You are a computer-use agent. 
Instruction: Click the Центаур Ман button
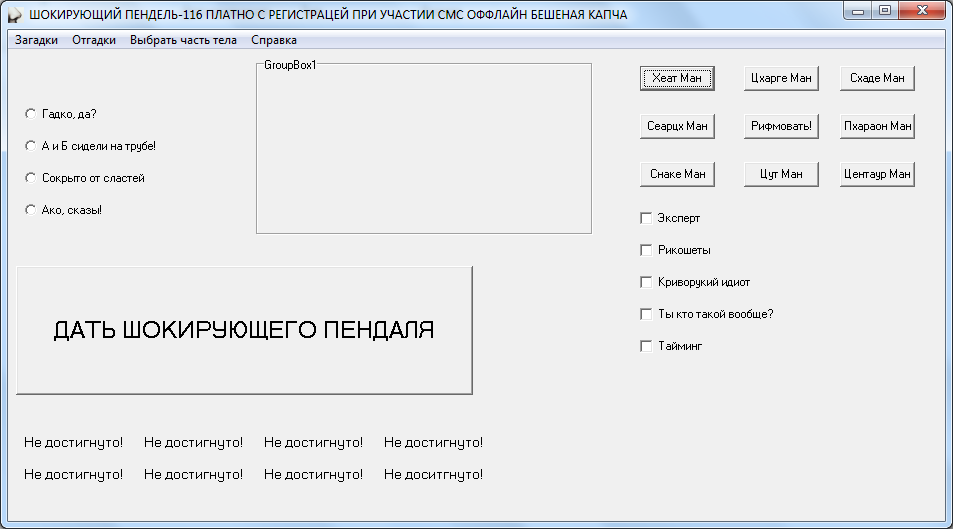point(877,174)
